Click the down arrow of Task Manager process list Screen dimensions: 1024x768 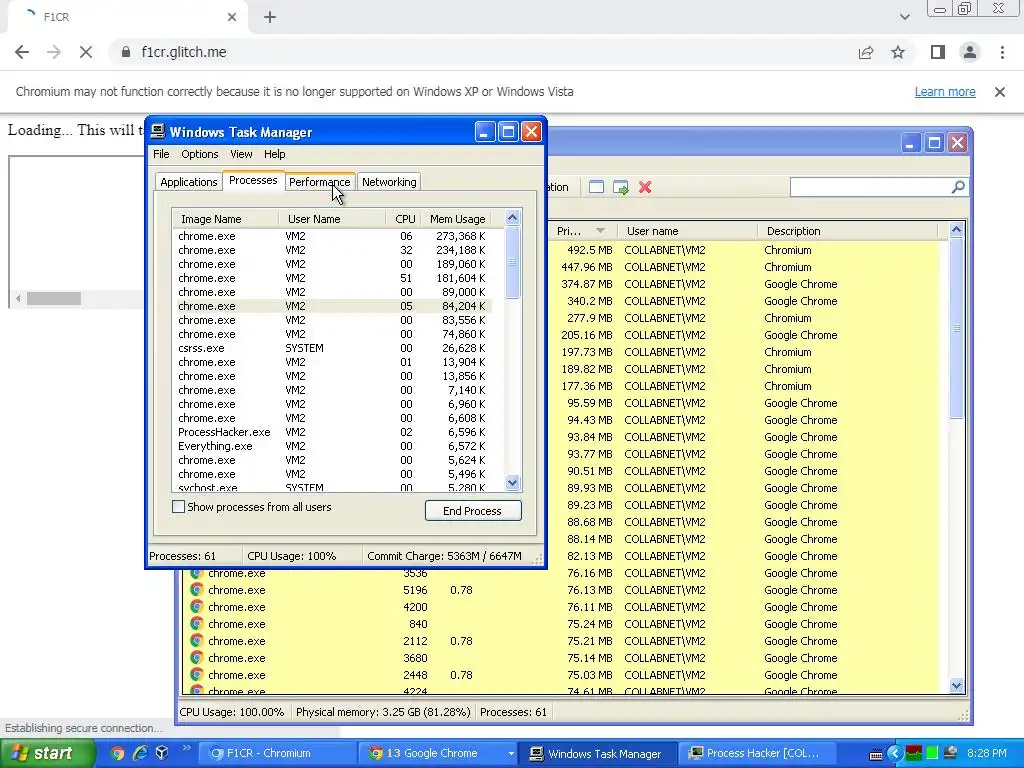click(513, 483)
